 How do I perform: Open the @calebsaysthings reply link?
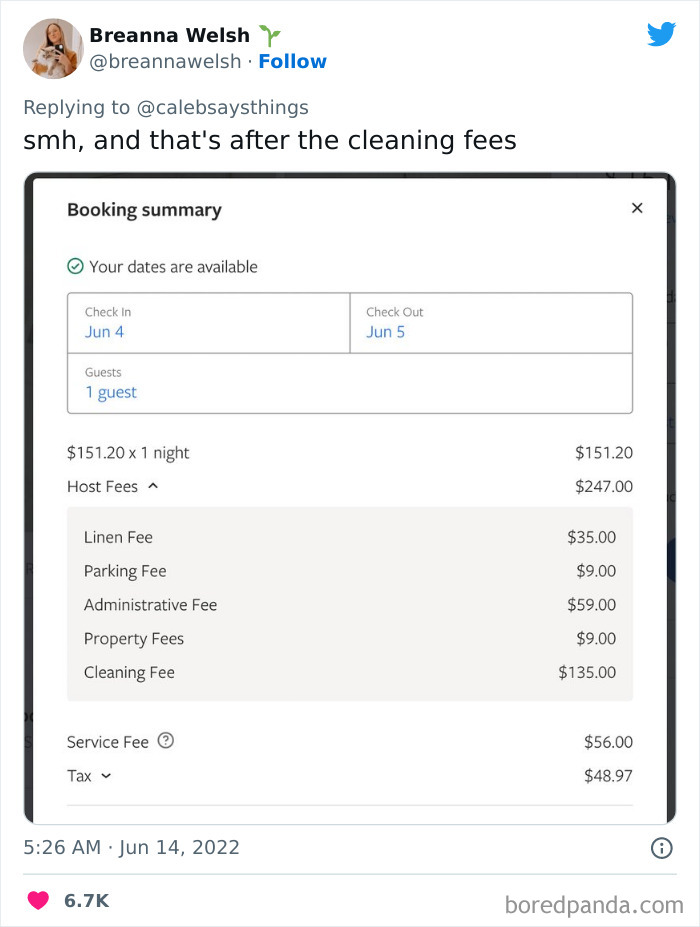[x=225, y=107]
